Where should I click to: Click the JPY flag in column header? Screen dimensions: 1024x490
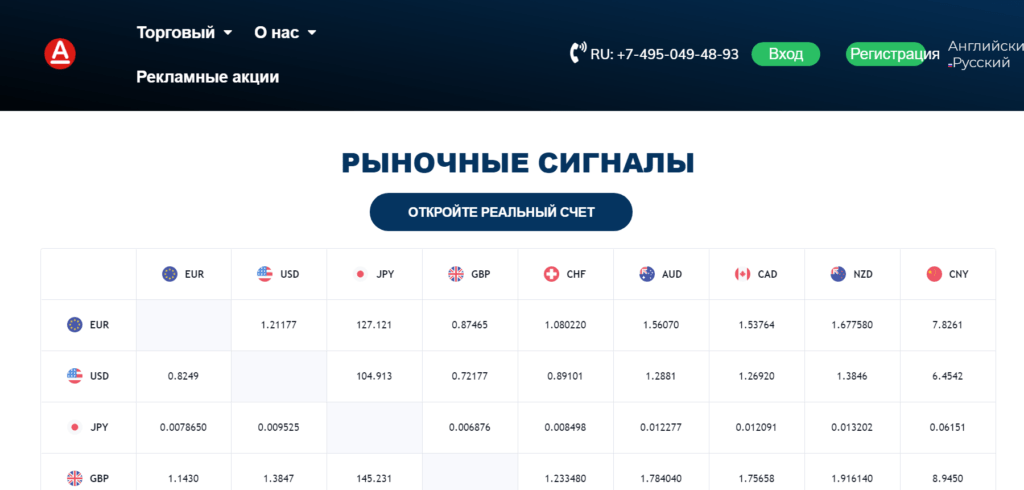pyautogui.click(x=360, y=274)
